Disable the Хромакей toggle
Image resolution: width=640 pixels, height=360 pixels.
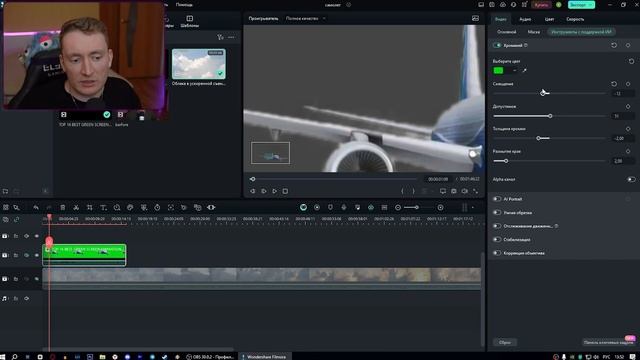(497, 45)
